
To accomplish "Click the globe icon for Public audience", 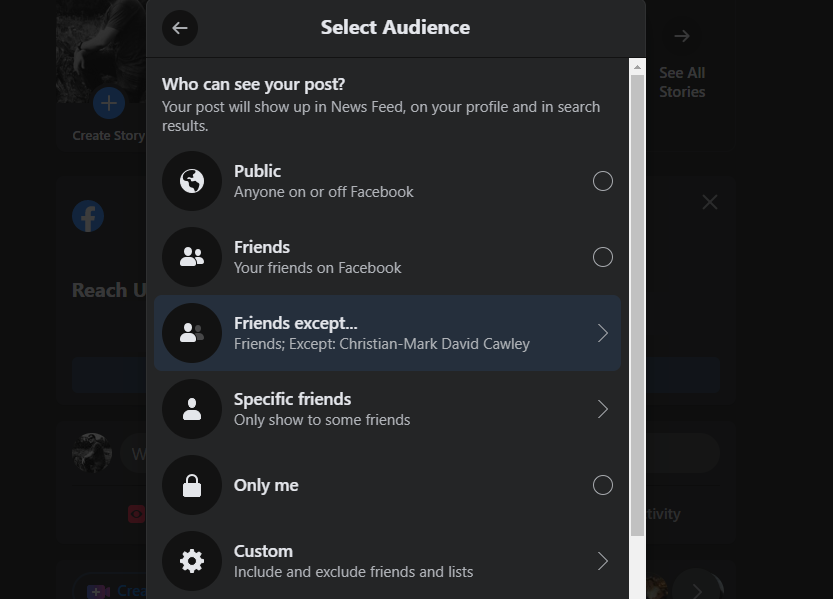I will coord(191,181).
